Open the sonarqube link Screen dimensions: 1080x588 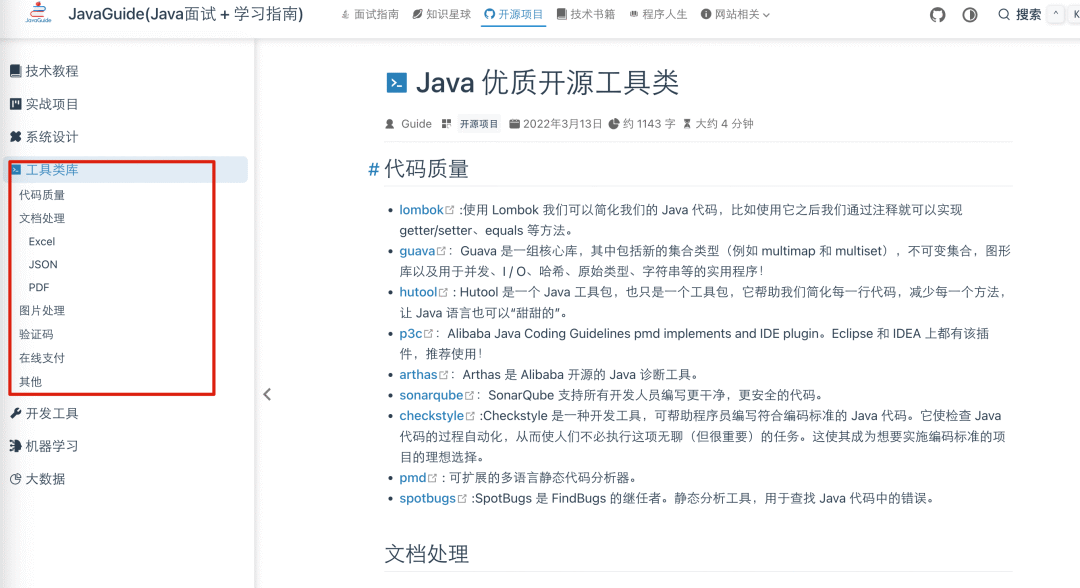431,395
